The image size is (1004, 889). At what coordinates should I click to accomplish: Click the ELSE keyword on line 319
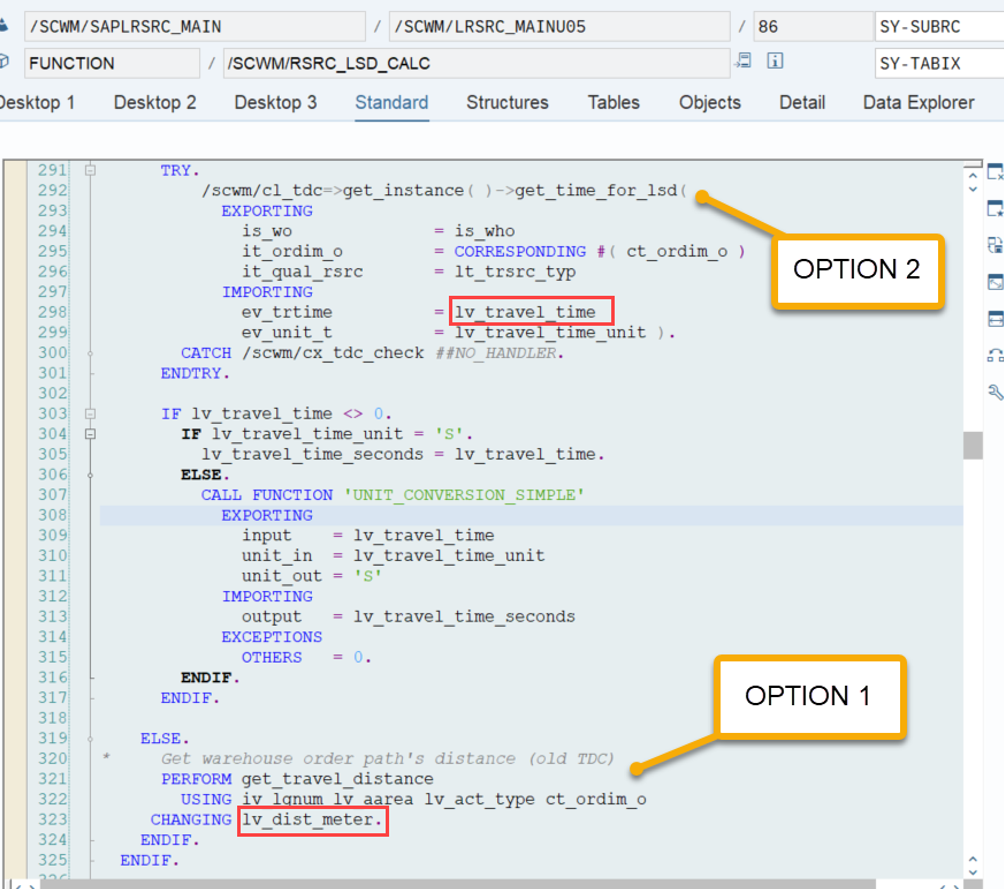160,739
